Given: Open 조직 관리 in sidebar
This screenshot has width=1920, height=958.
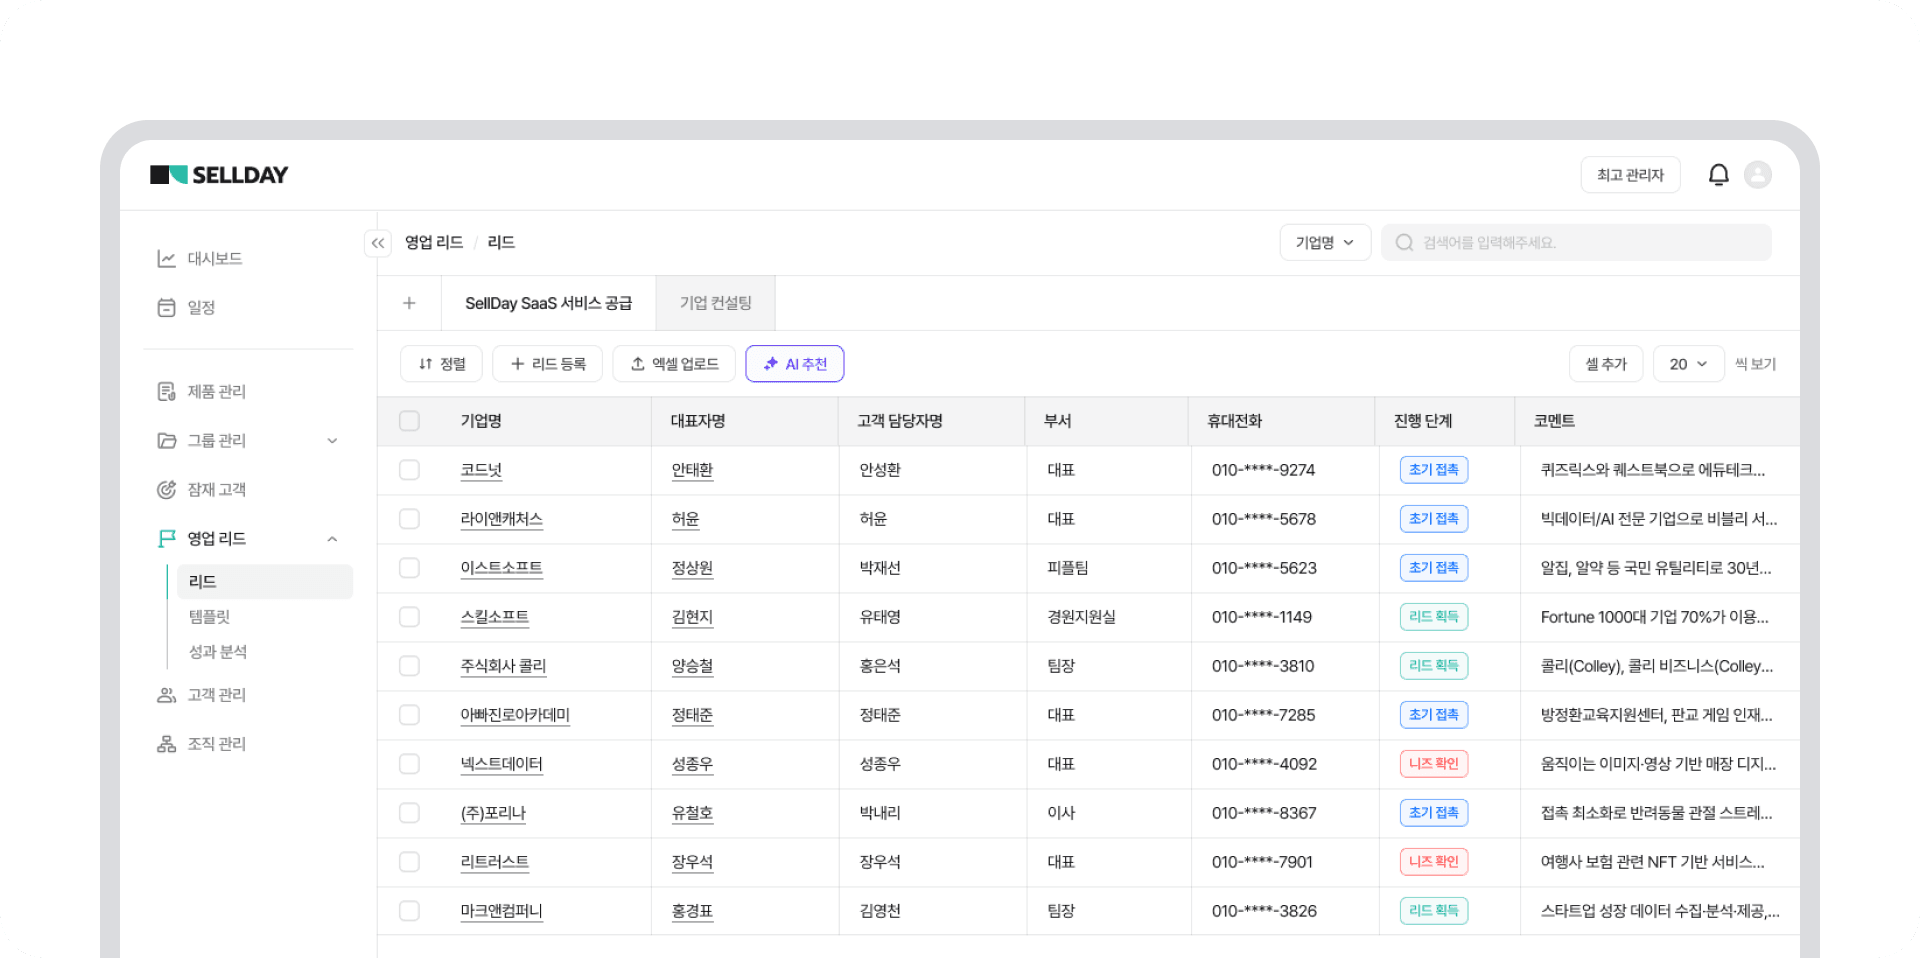Looking at the screenshot, I should tap(216, 744).
